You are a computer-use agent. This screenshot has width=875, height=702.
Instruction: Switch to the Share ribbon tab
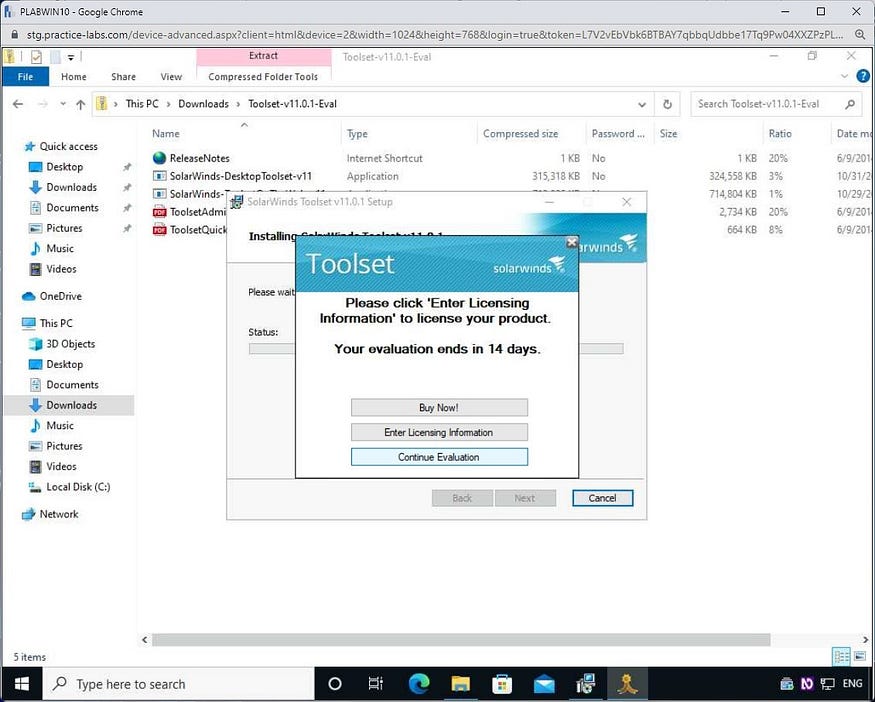point(123,77)
